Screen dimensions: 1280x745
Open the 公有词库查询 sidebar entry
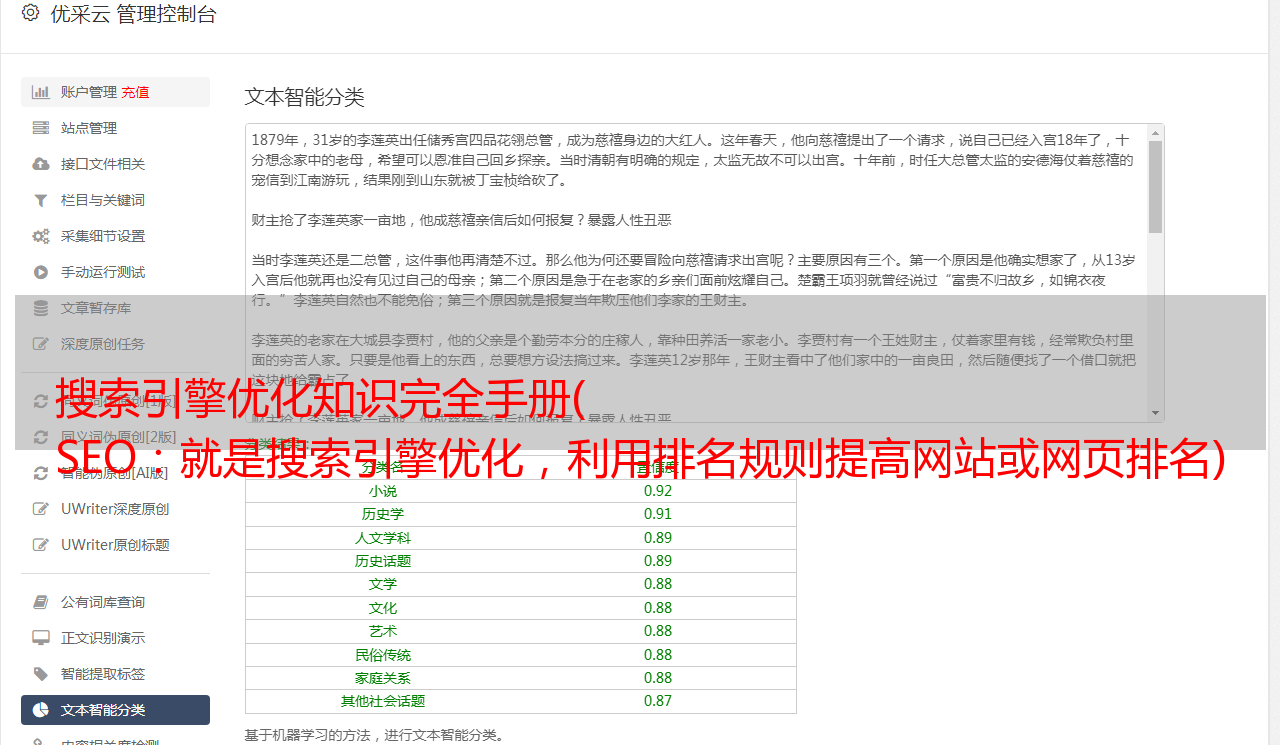(115, 602)
